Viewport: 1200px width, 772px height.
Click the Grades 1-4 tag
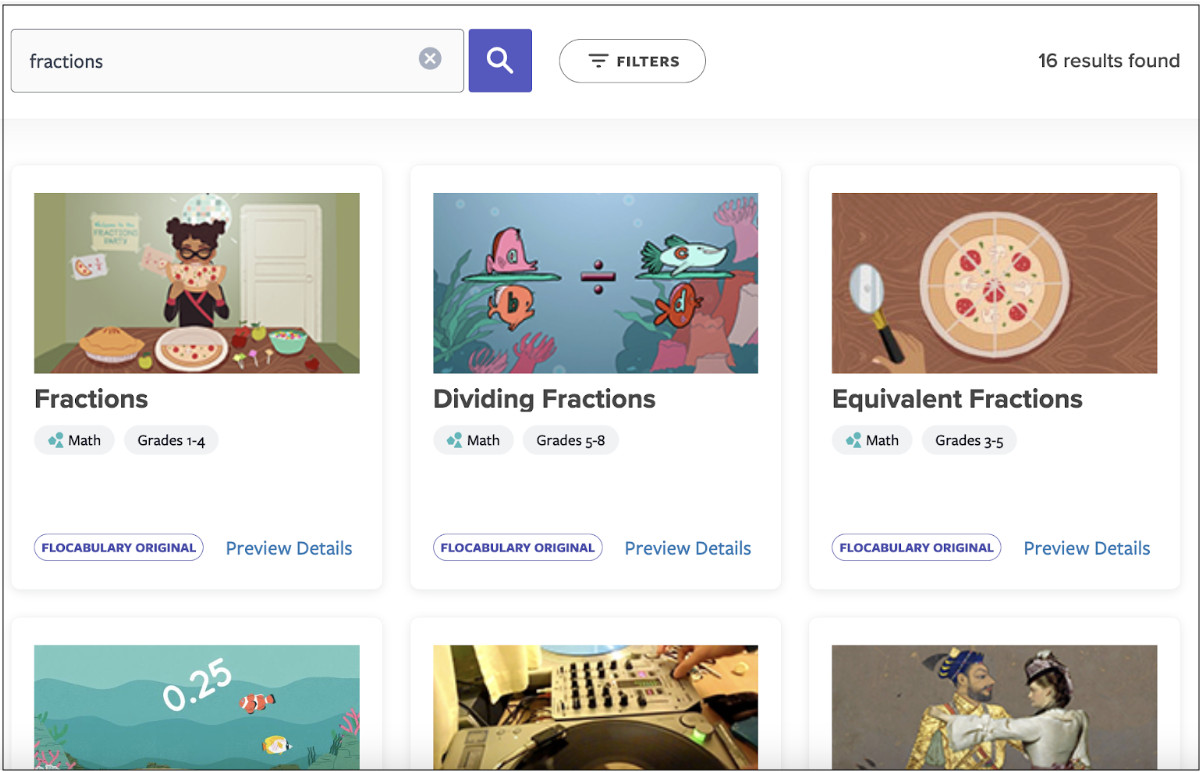[x=171, y=440]
